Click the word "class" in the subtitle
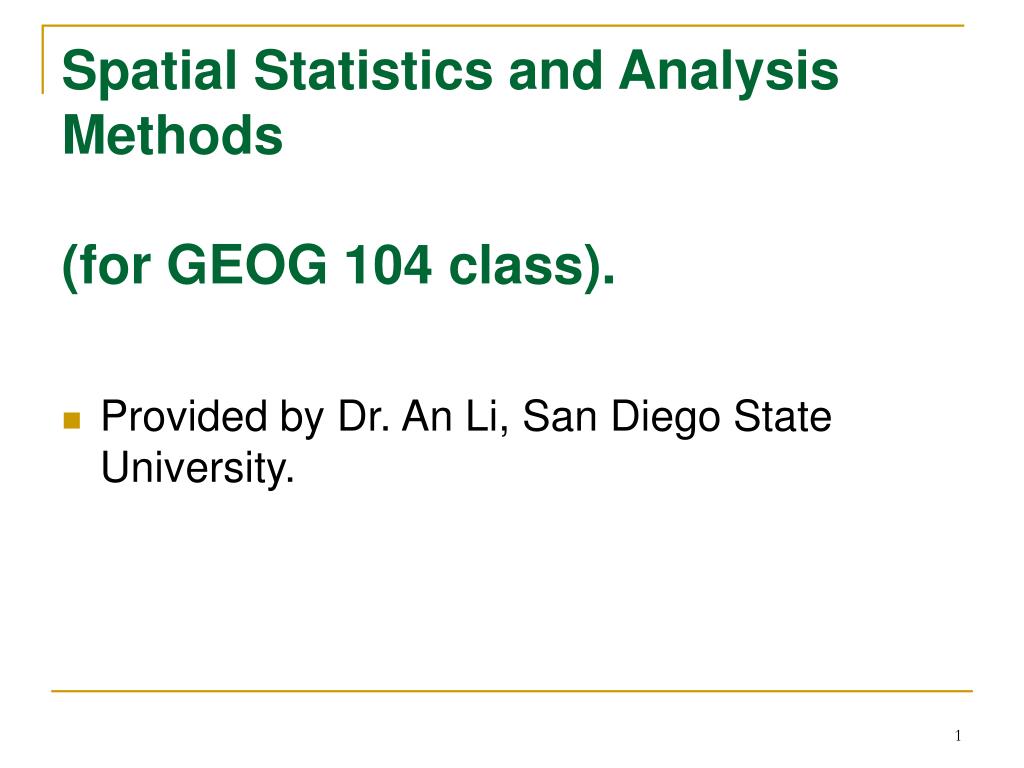 tap(516, 264)
